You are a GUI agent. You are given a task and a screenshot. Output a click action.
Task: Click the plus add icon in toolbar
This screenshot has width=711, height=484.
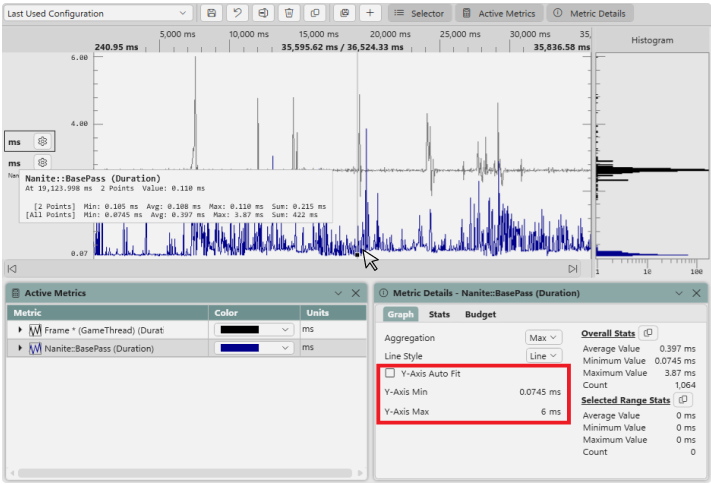click(370, 13)
